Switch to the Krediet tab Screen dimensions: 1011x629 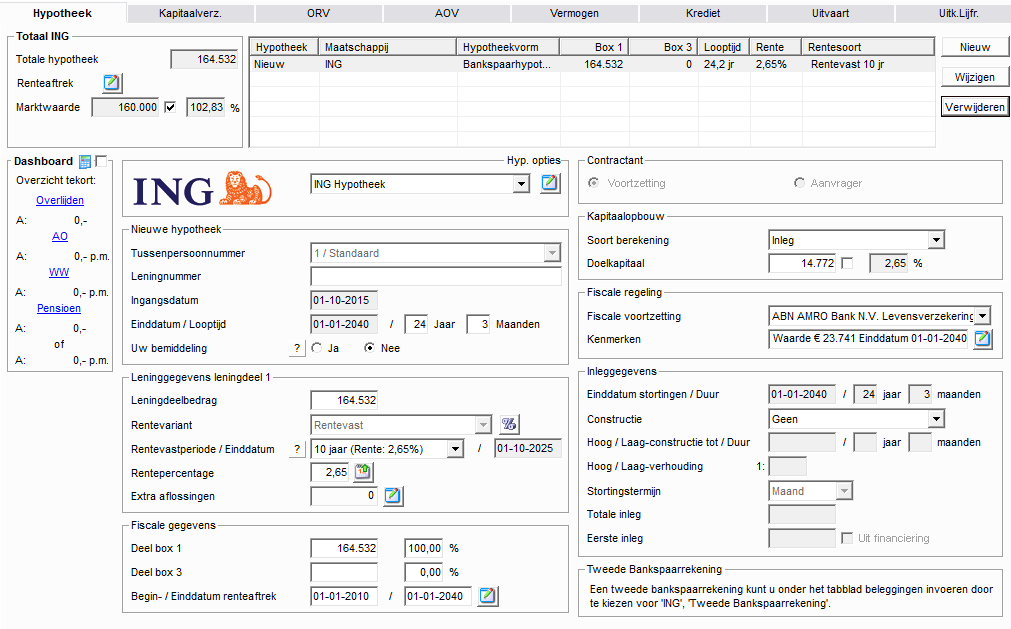pyautogui.click(x=703, y=13)
